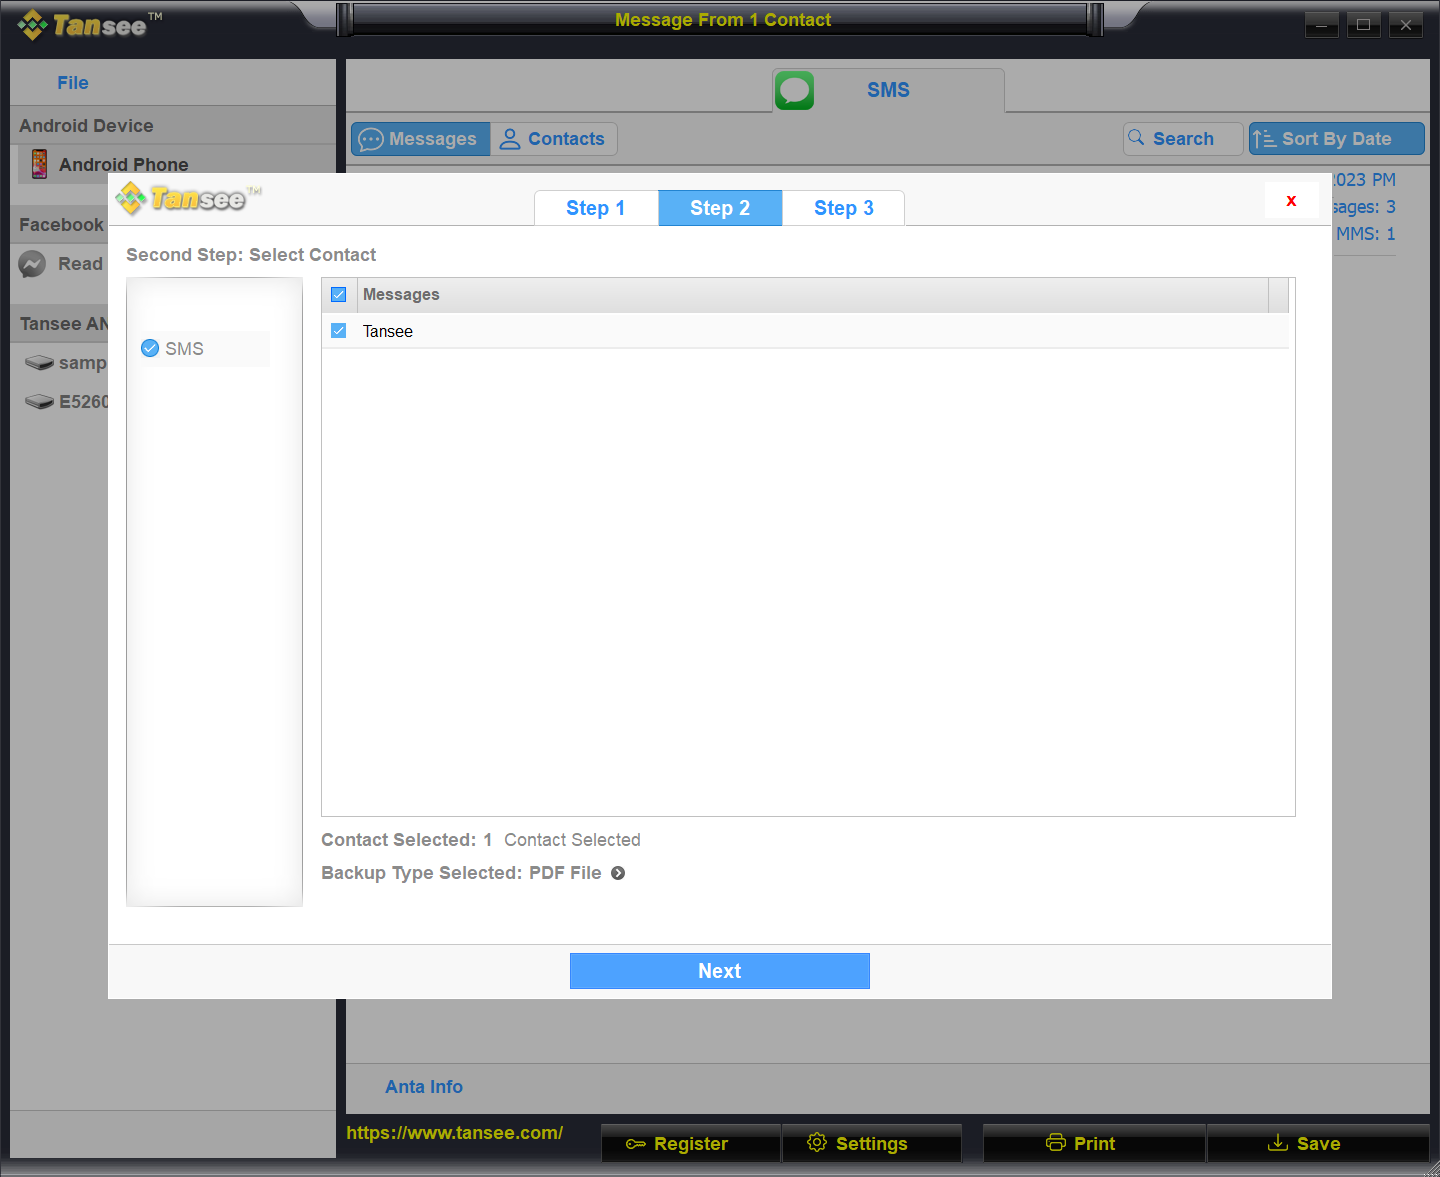The image size is (1440, 1177).
Task: Click the Messages column header
Action: tap(812, 295)
